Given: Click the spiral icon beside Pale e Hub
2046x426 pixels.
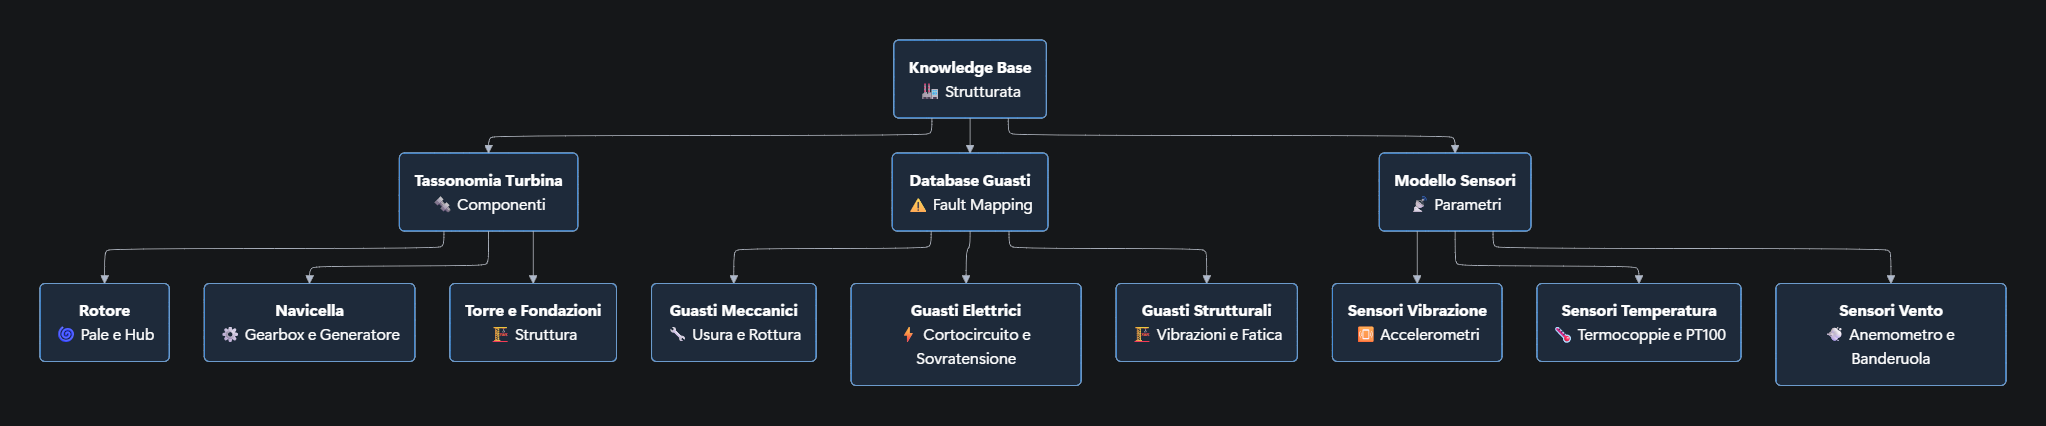Looking at the screenshot, I should coord(66,335).
